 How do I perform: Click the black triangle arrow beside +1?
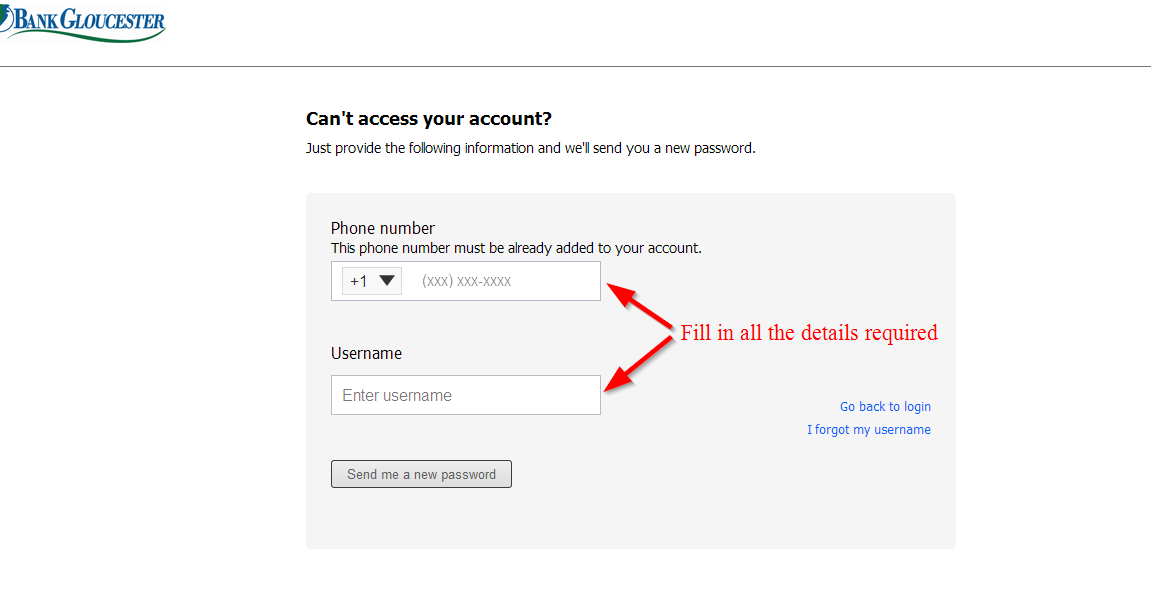[387, 280]
